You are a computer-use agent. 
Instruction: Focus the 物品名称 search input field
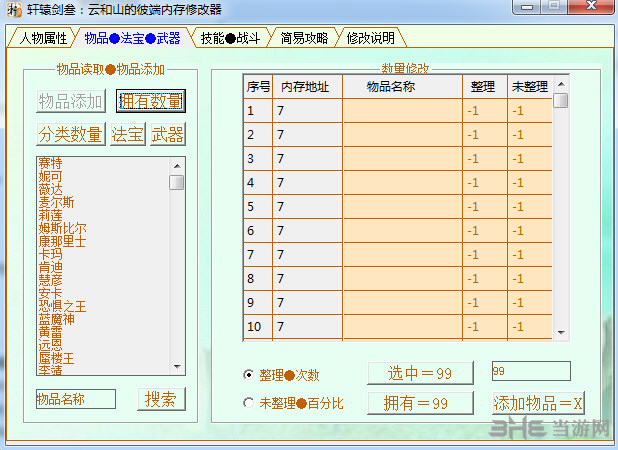click(76, 399)
